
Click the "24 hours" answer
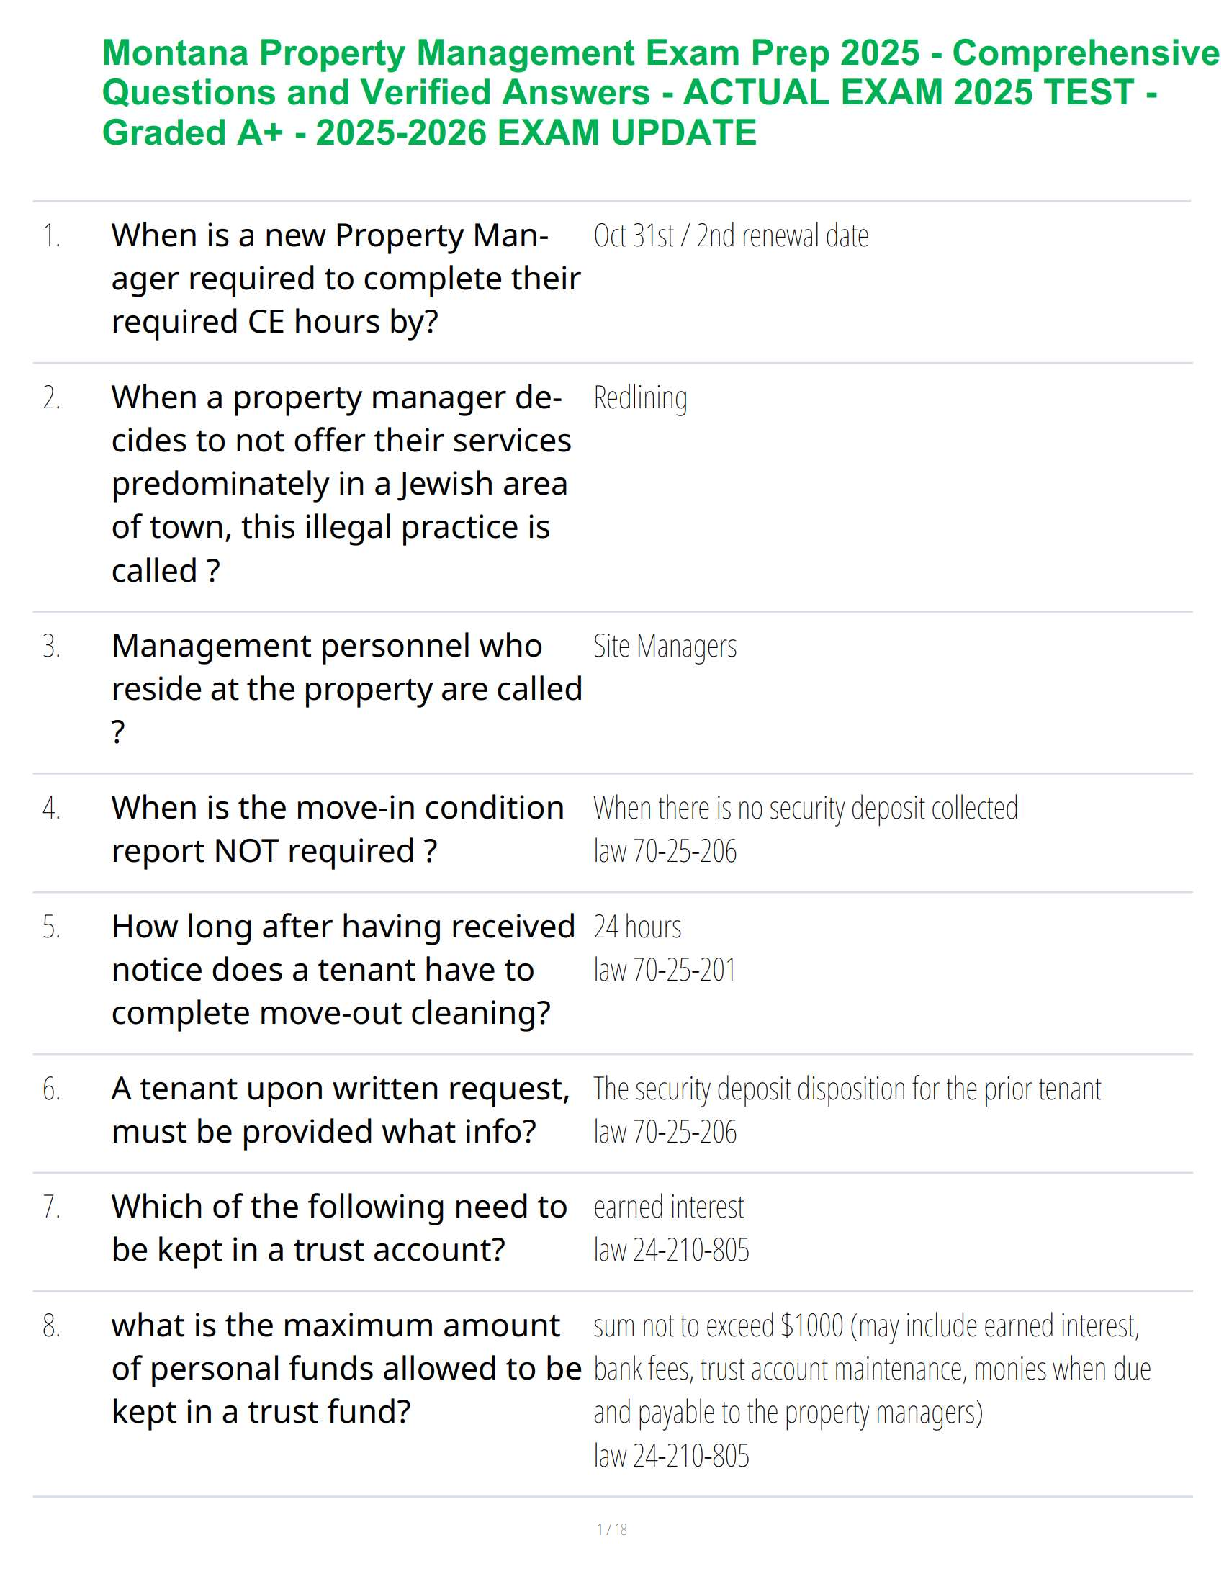point(637,927)
